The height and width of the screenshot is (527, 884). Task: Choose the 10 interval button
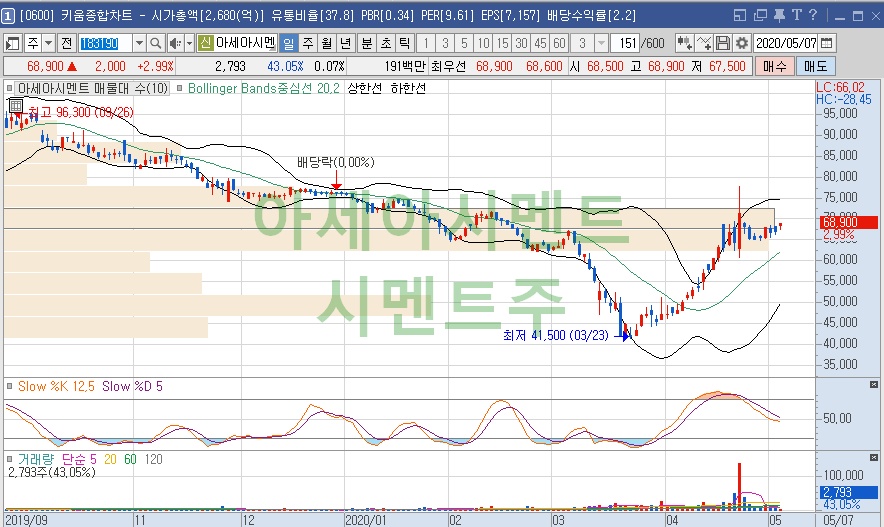(x=483, y=43)
